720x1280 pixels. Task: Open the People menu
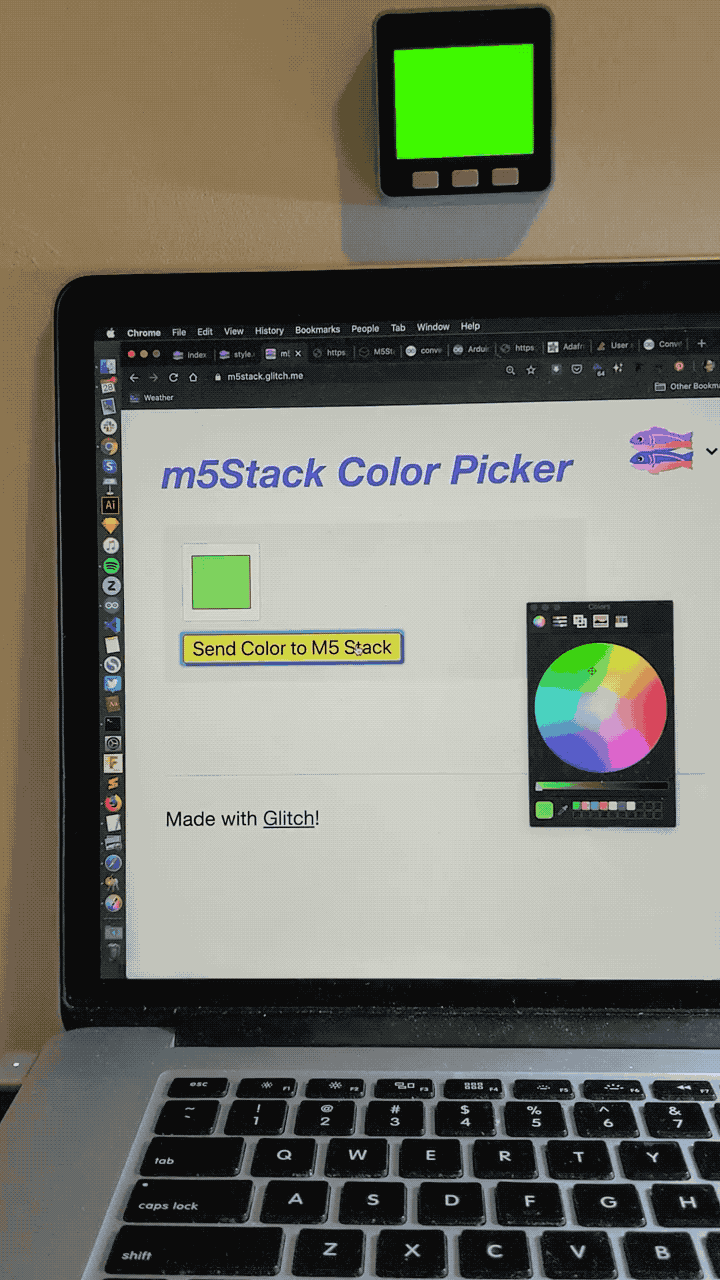[x=365, y=329]
